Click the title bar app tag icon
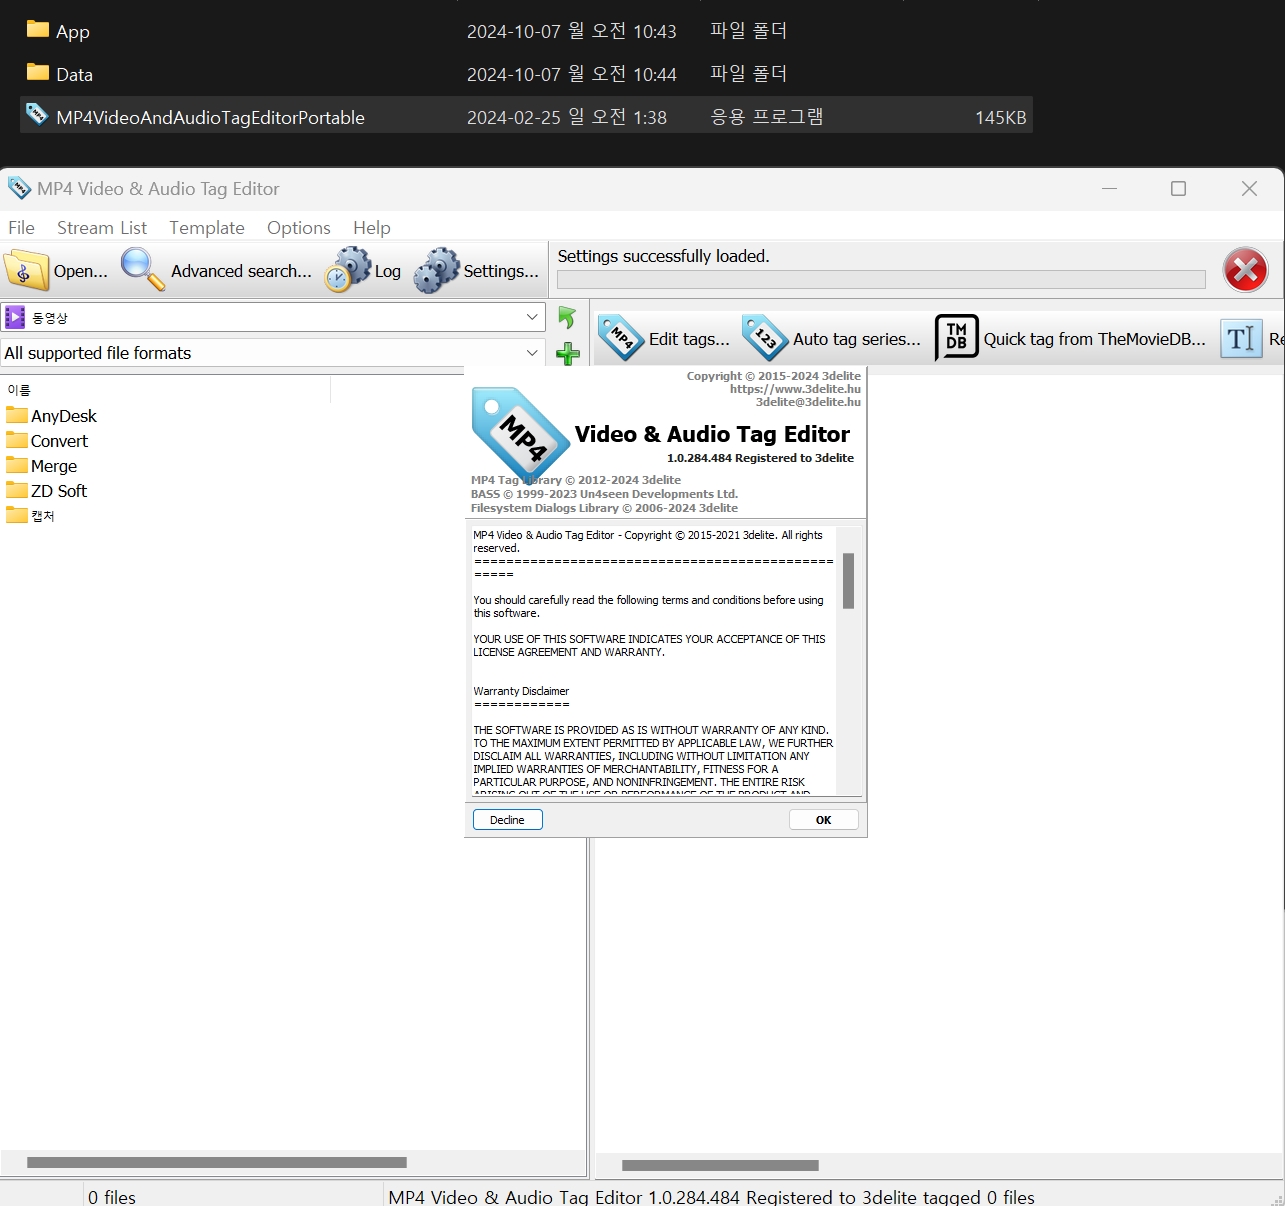This screenshot has width=1285, height=1206. [19, 188]
